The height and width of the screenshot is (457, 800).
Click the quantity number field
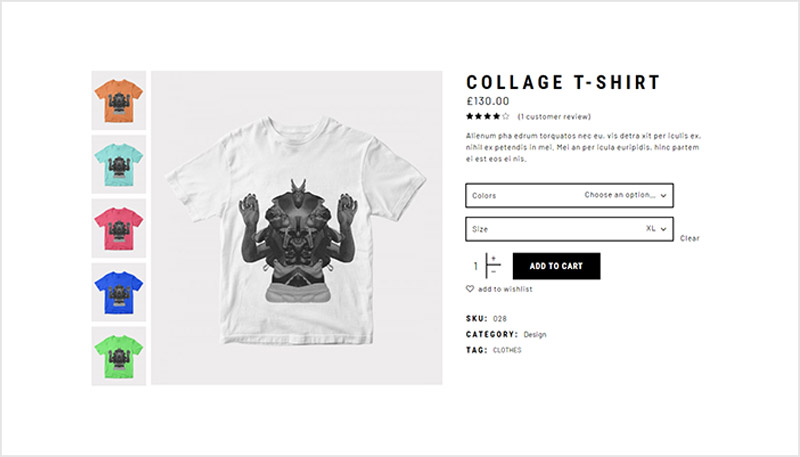pos(476,266)
